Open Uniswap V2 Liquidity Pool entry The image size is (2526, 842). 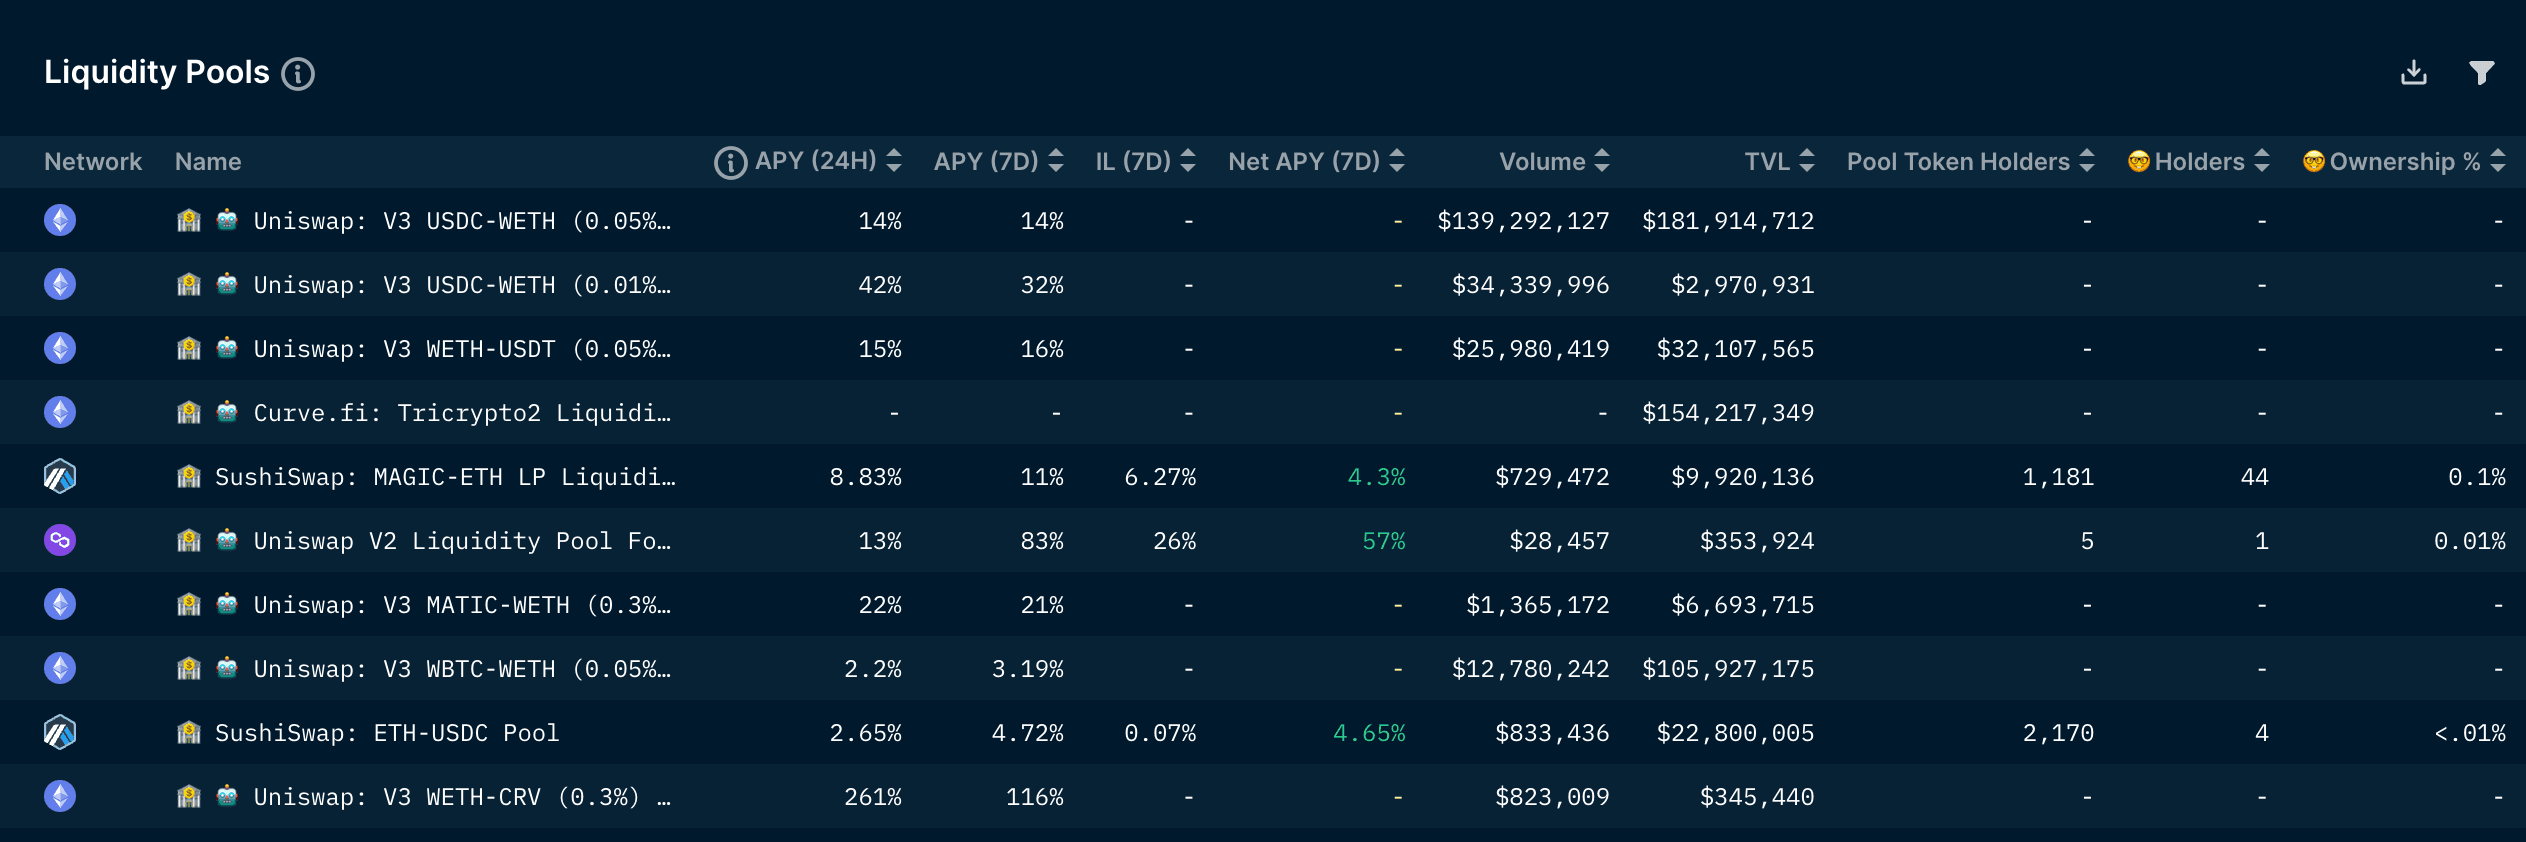[x=462, y=541]
